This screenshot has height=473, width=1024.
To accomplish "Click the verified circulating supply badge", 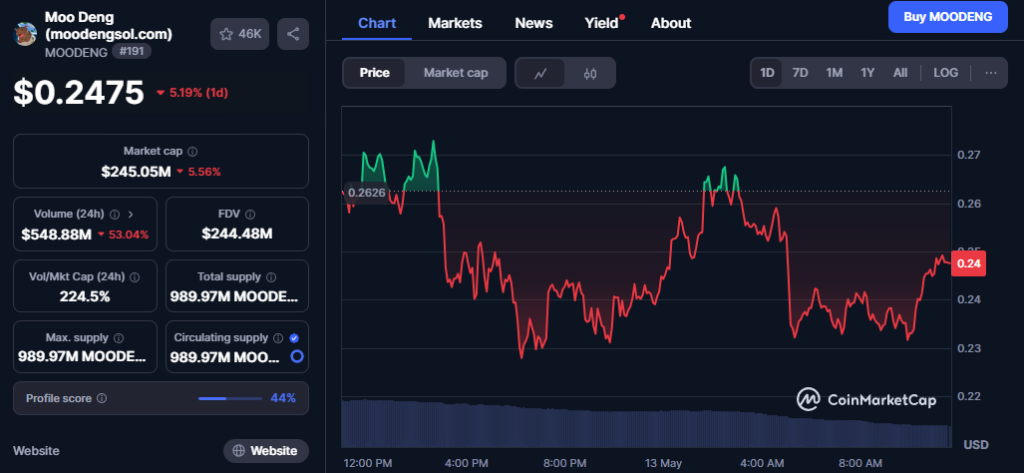I will coord(294,338).
